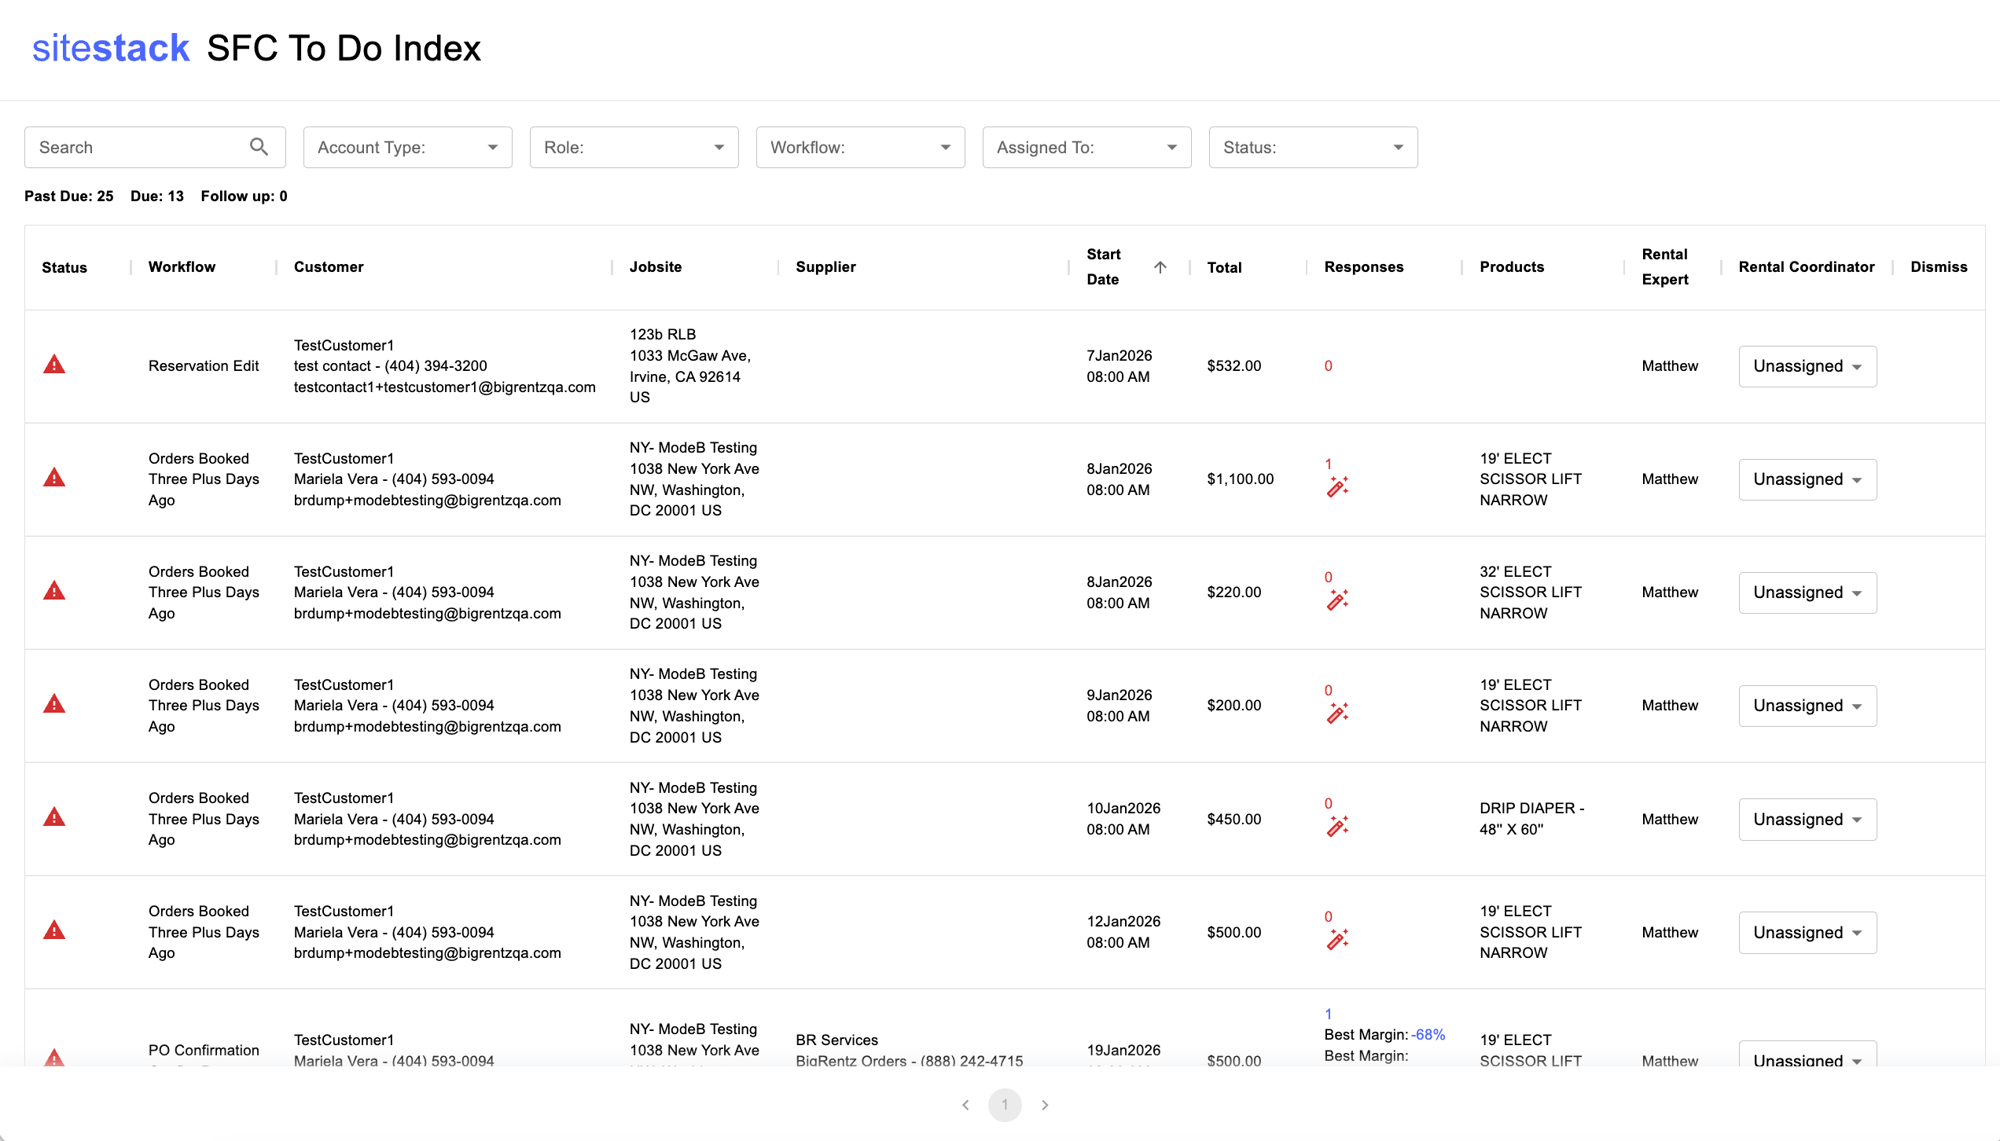Click warning icon on Reservation Edit row
Viewport: 2000px width, 1141px height.
pos(54,365)
